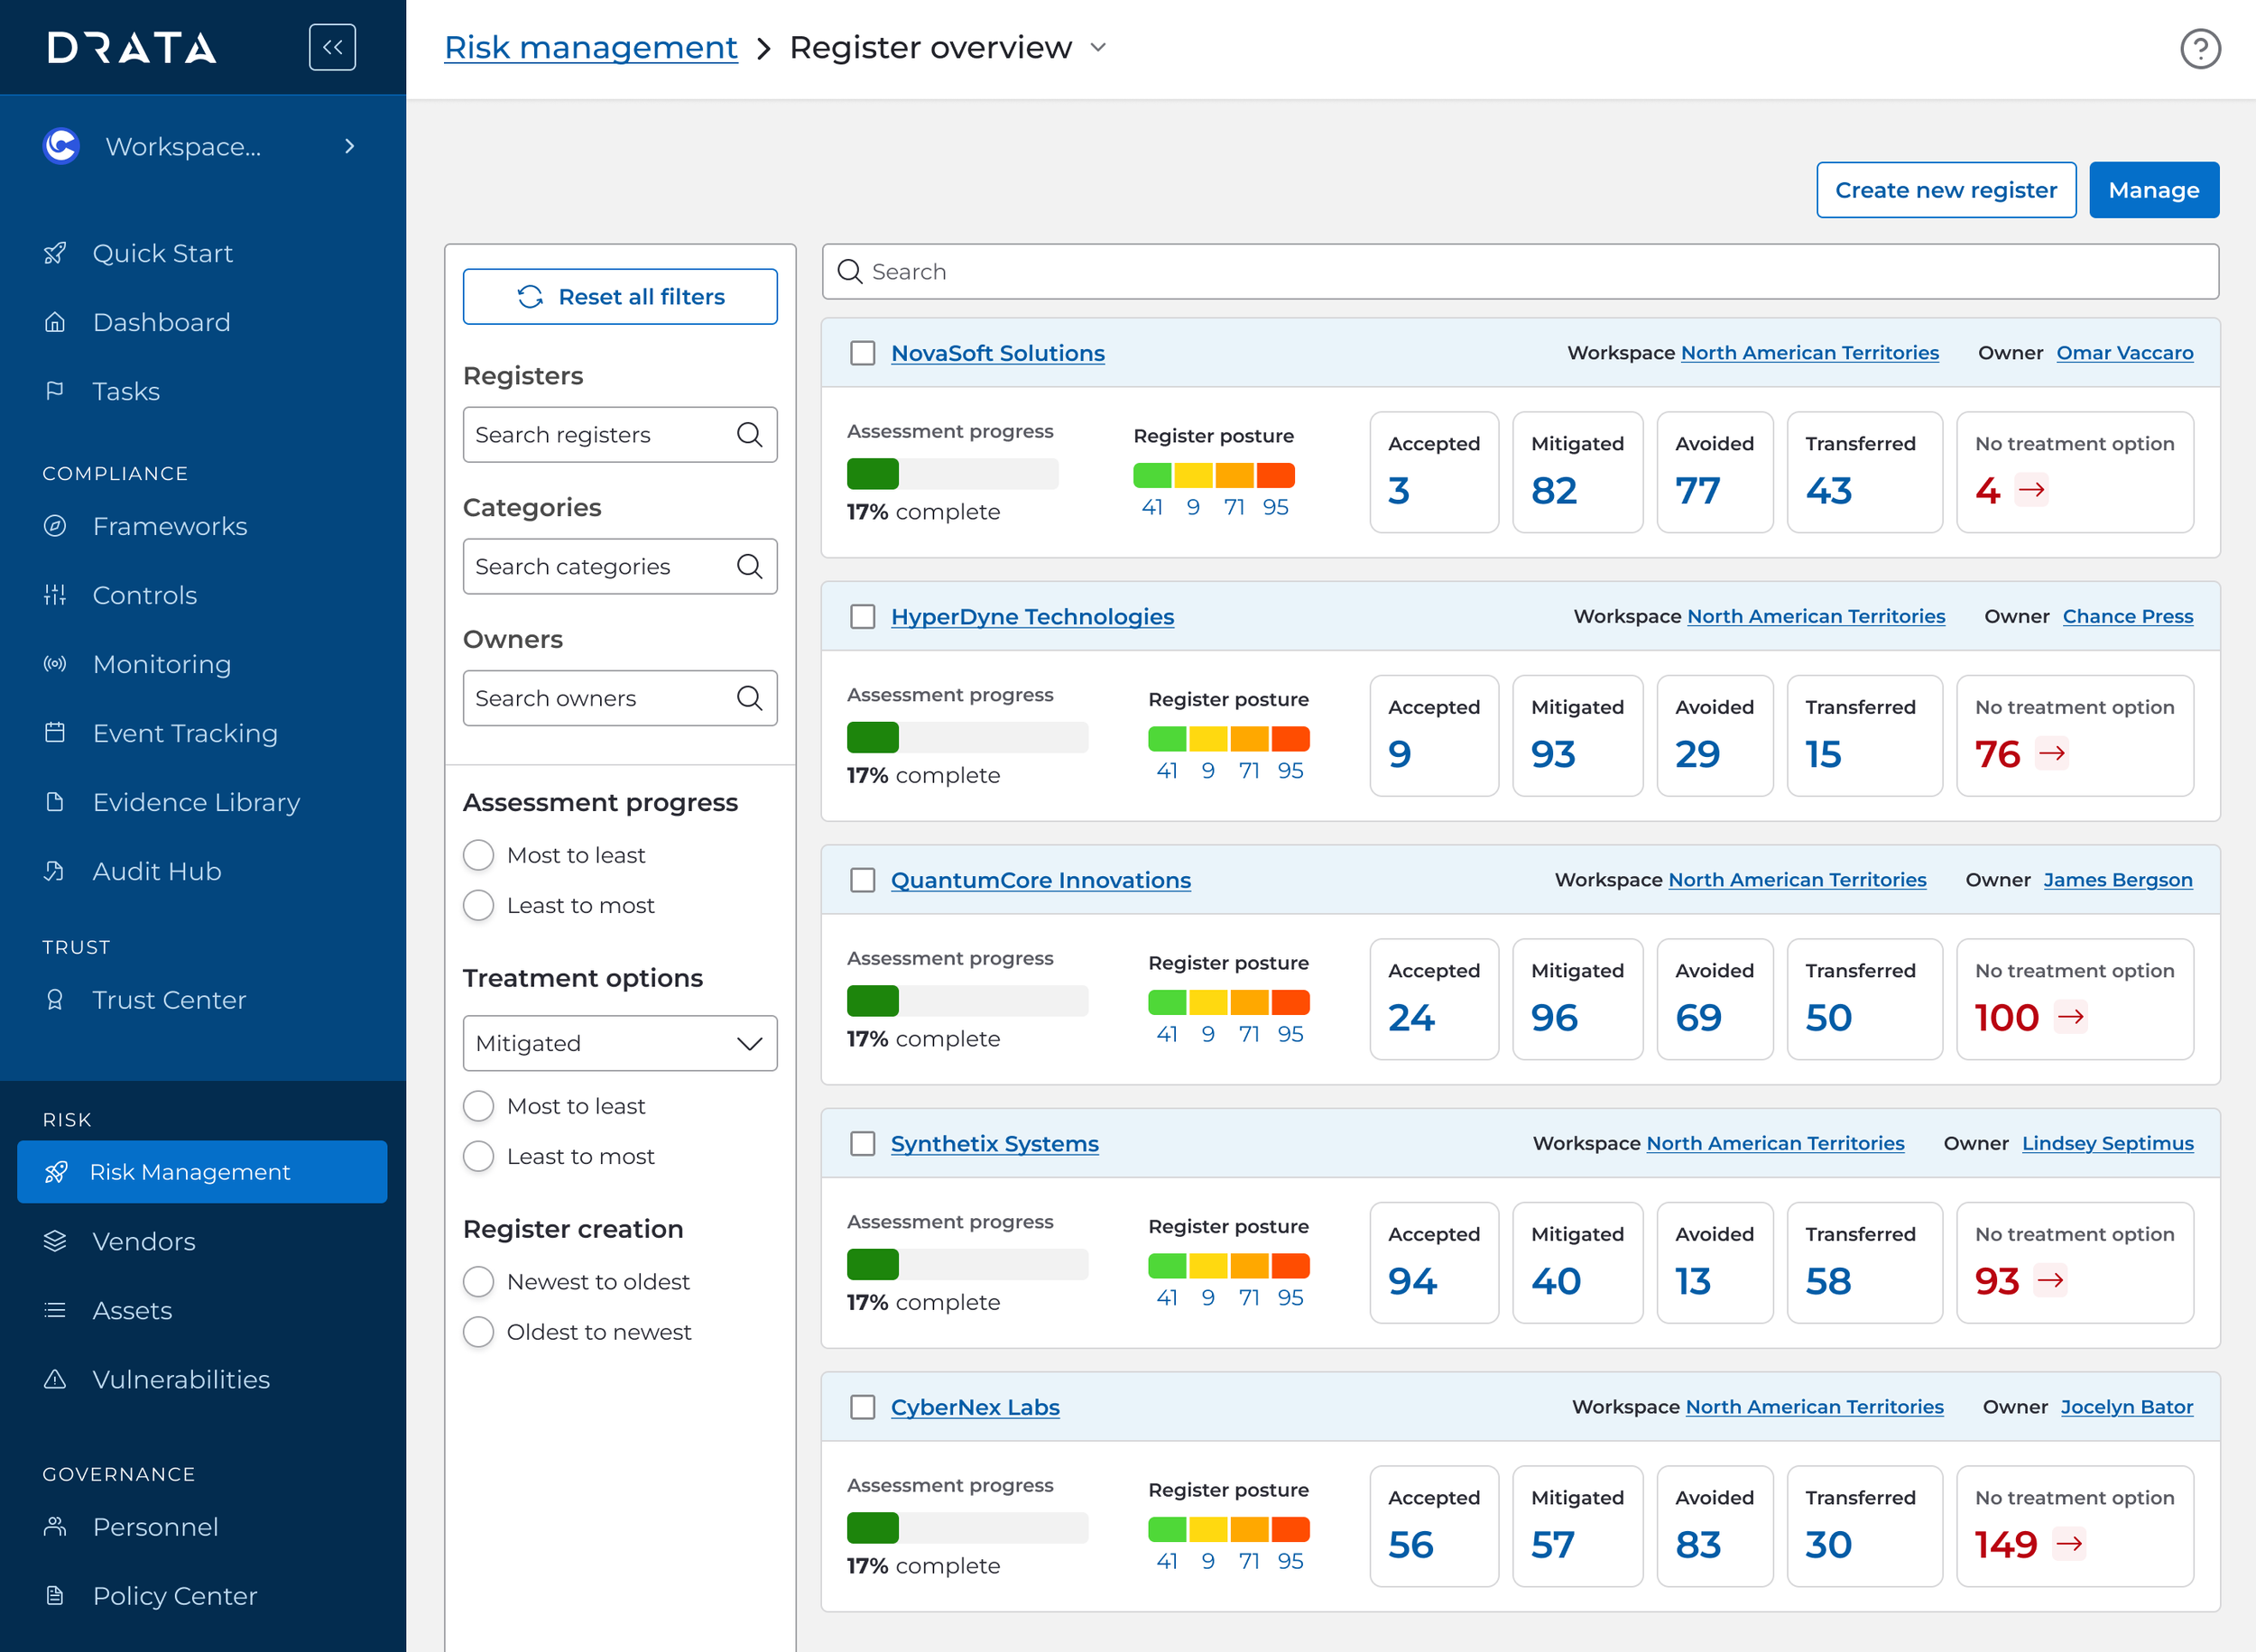Image resolution: width=2256 pixels, height=1652 pixels.
Task: Collapse the sidebar with the double-chevron icon
Action: [332, 47]
